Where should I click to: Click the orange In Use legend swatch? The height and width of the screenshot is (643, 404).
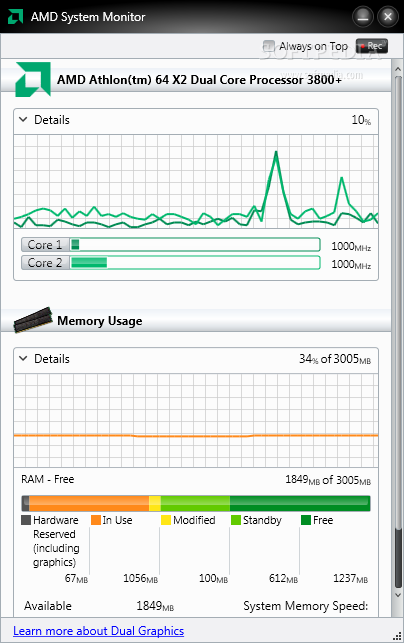pyautogui.click(x=96, y=520)
